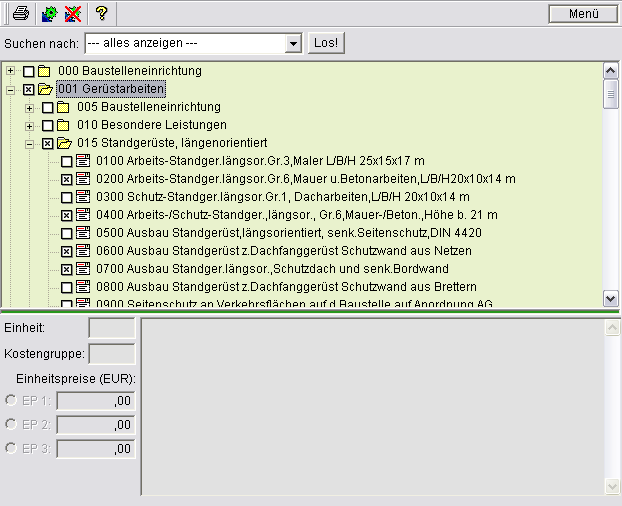Open the Menü button
Viewport: 622px width, 506px height.
click(x=583, y=14)
